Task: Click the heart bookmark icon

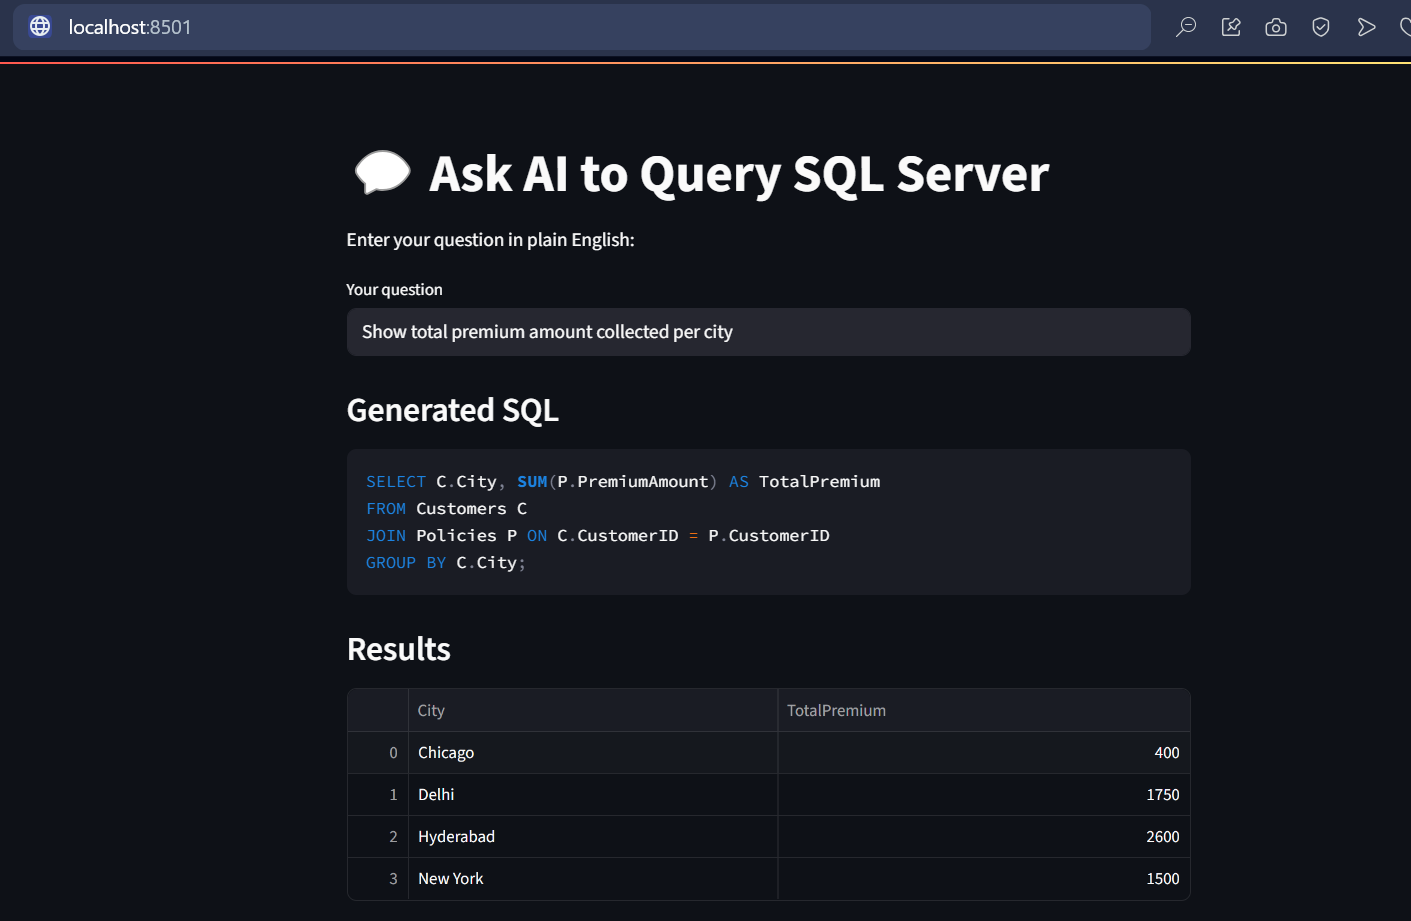Action: click(x=1404, y=27)
